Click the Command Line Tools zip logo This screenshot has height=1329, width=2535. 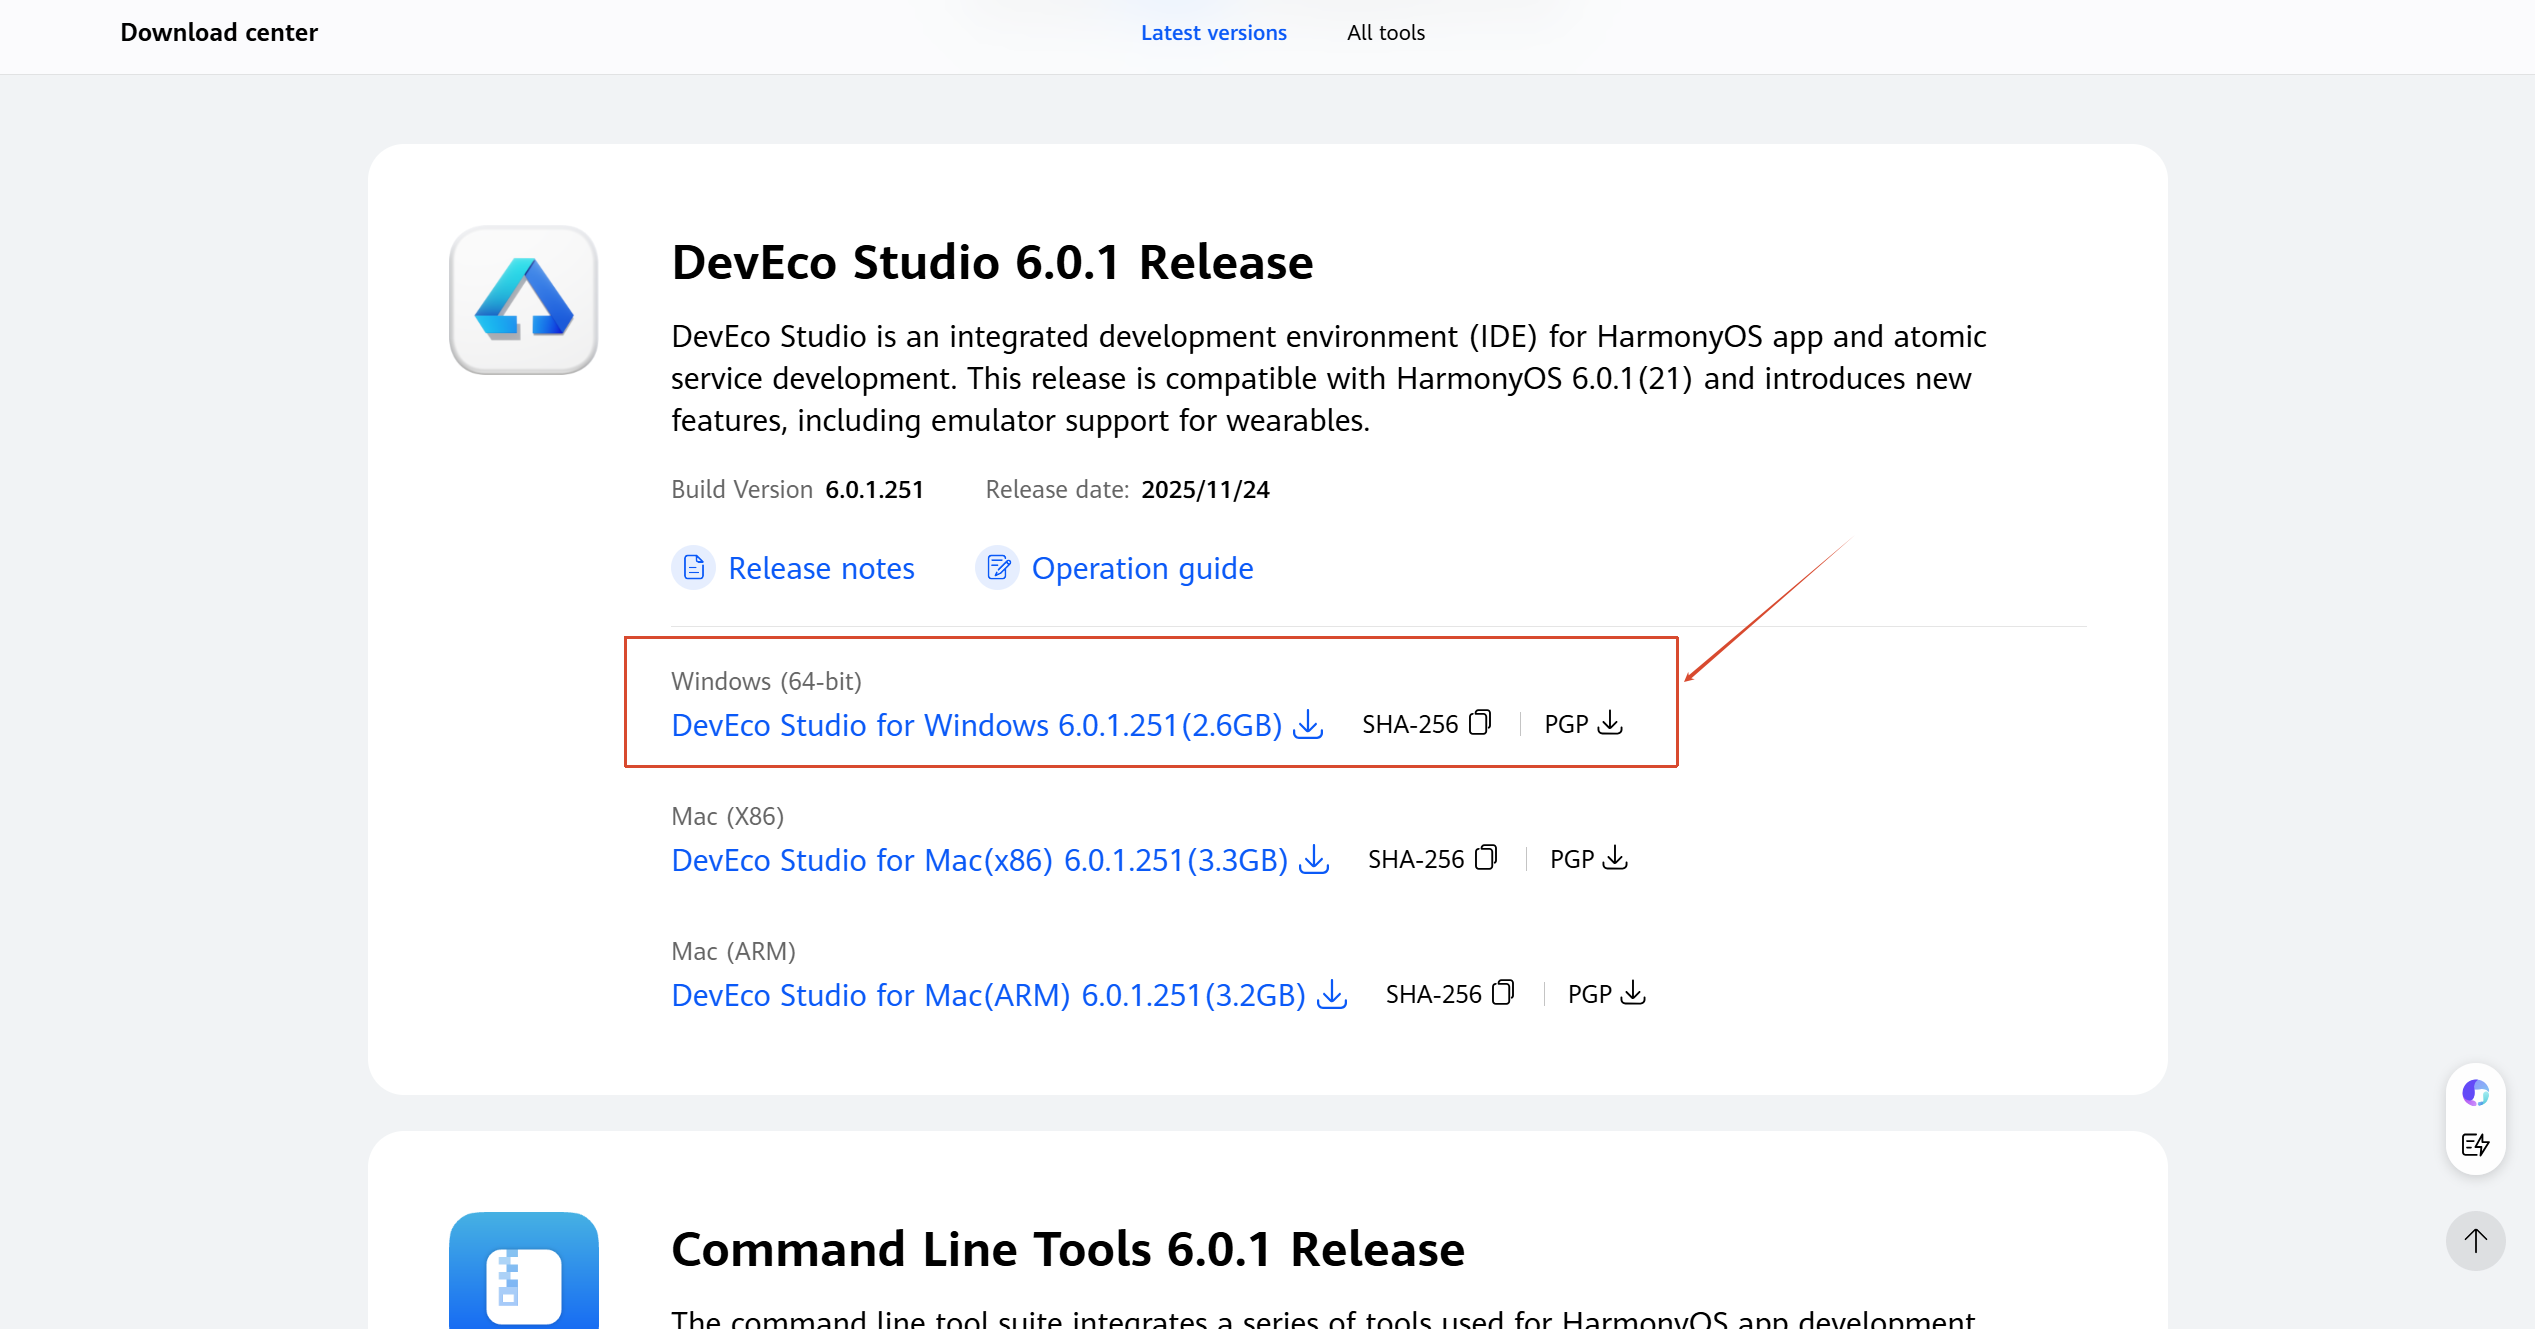pyautogui.click(x=523, y=1271)
